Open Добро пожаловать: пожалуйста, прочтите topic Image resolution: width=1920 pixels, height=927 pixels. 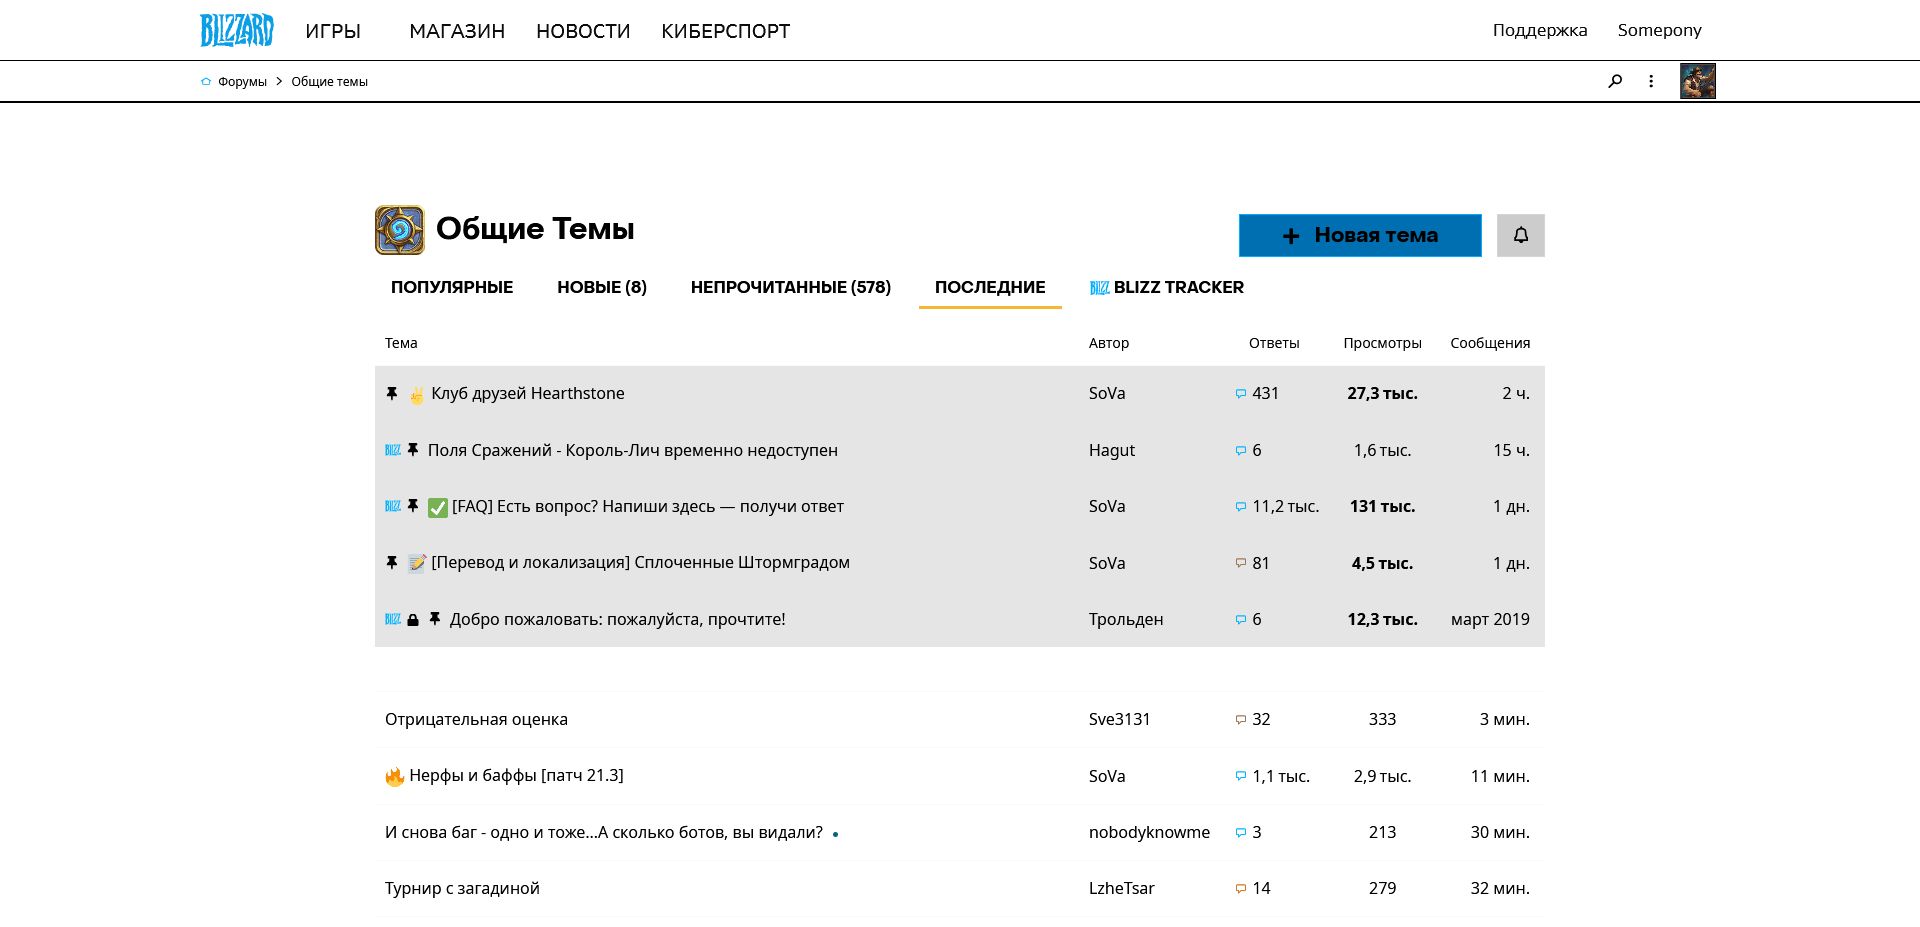pos(617,619)
